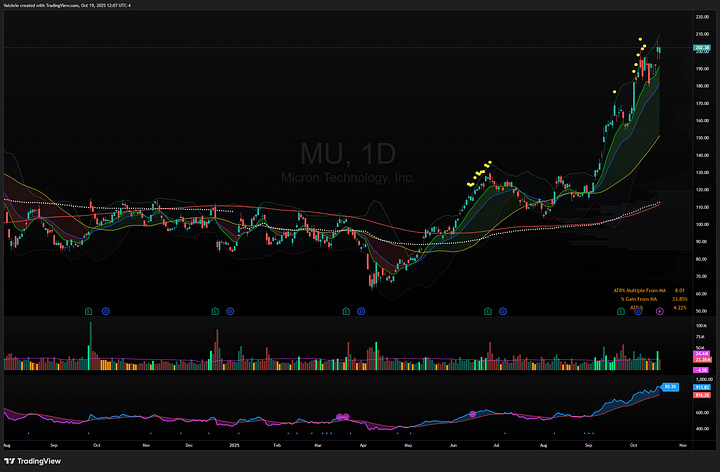Click the latest candlestick near 202
Screen dimensions: 720x472
659,51
